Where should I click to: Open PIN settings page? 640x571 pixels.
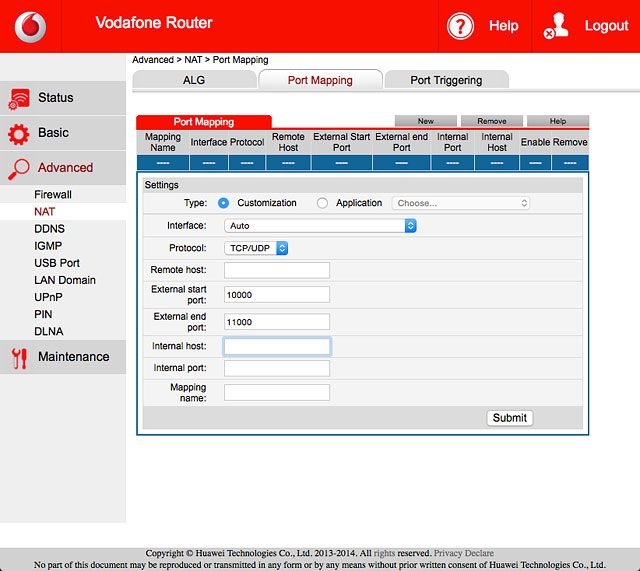coord(43,314)
